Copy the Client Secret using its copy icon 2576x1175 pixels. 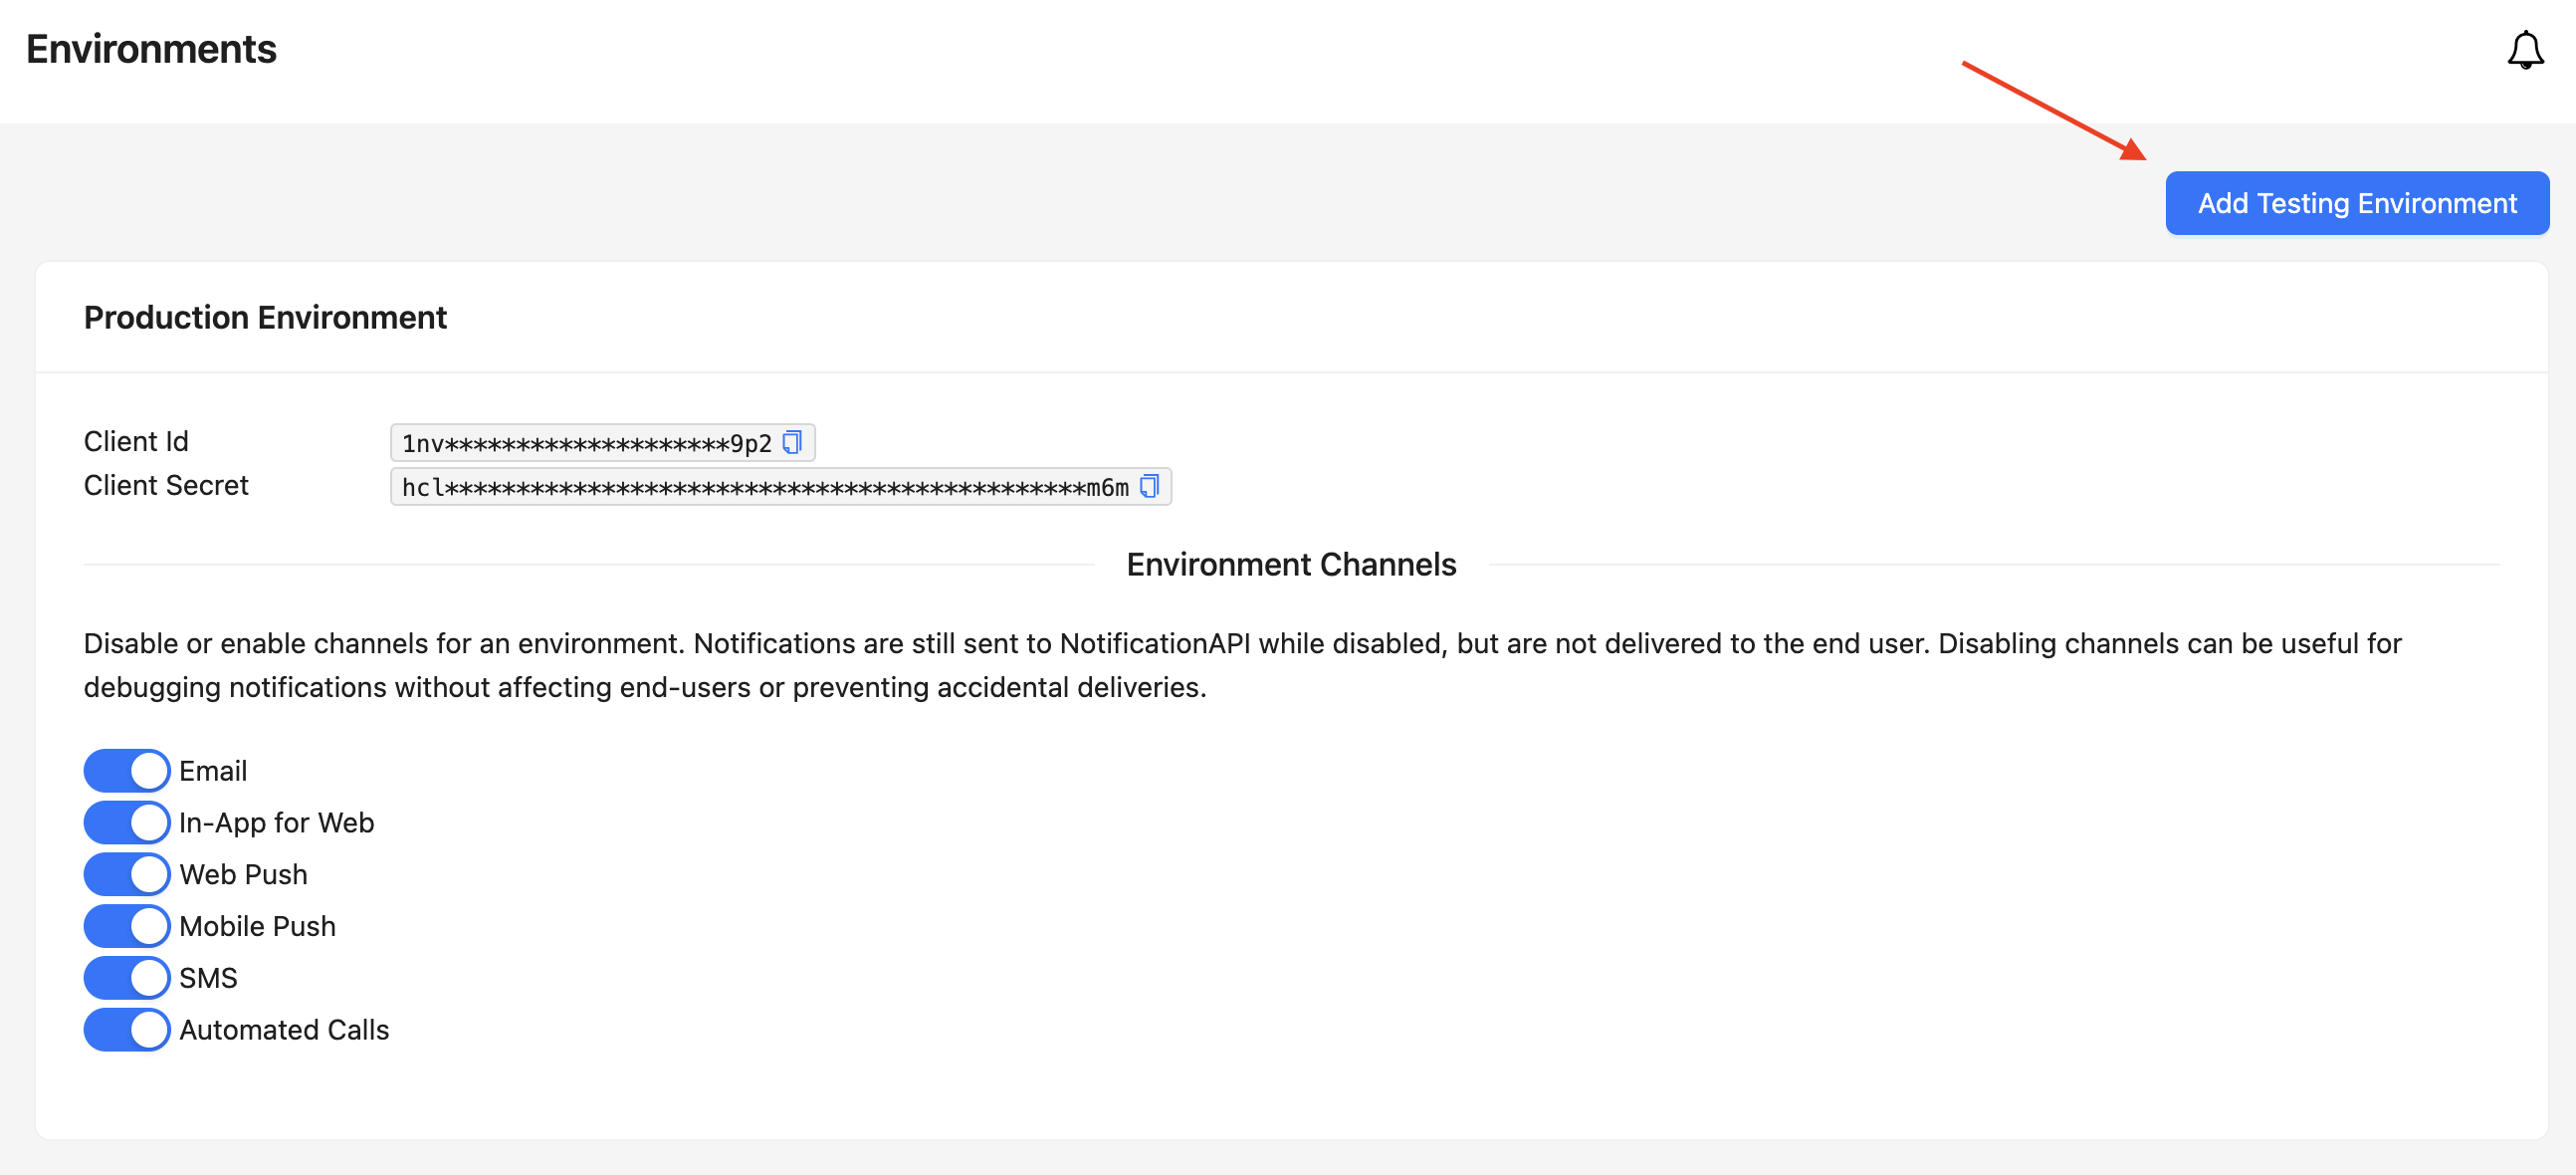point(1151,487)
